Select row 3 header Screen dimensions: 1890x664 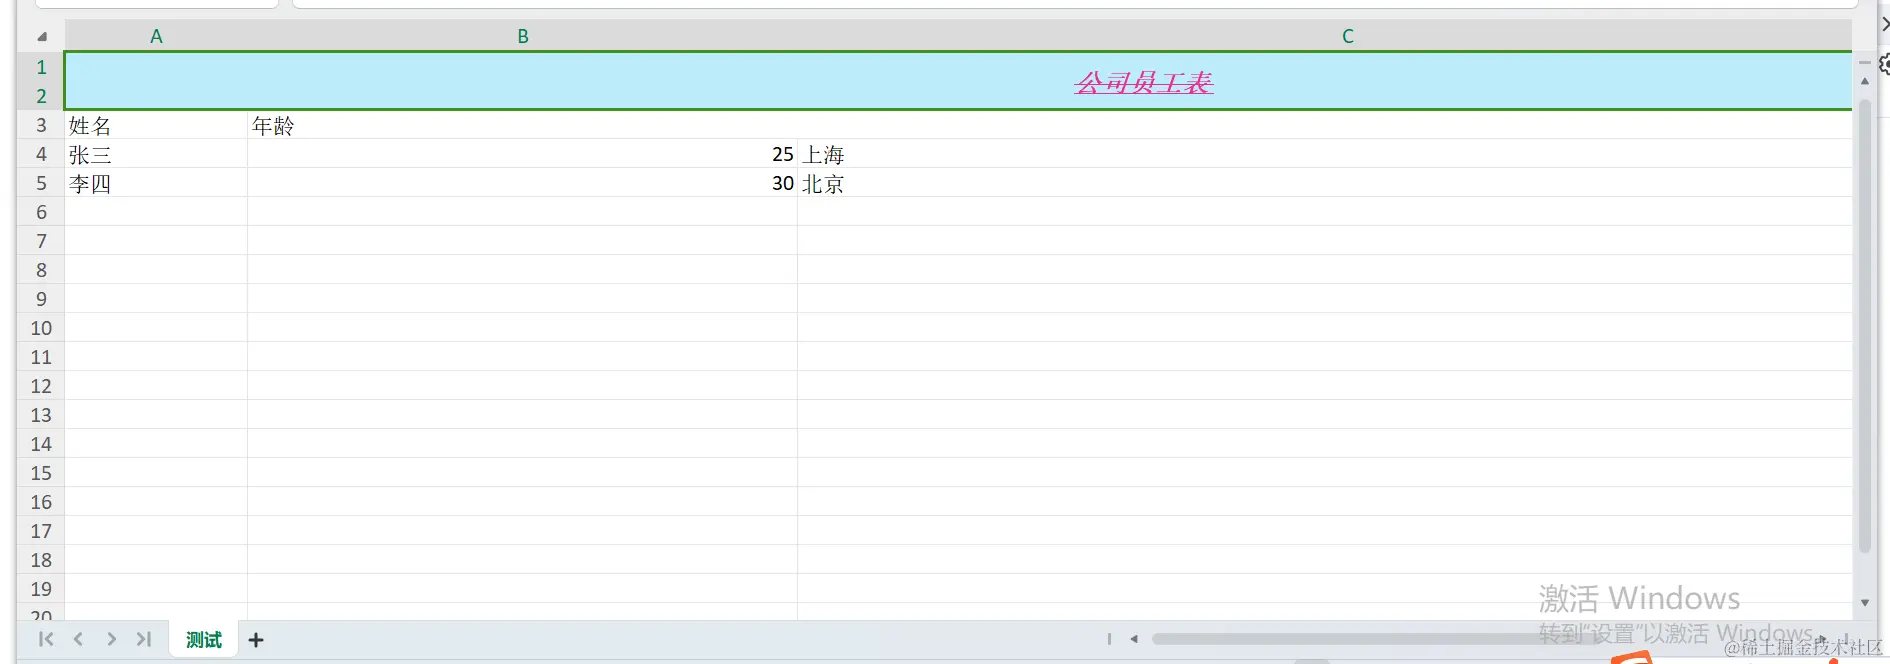[41, 125]
